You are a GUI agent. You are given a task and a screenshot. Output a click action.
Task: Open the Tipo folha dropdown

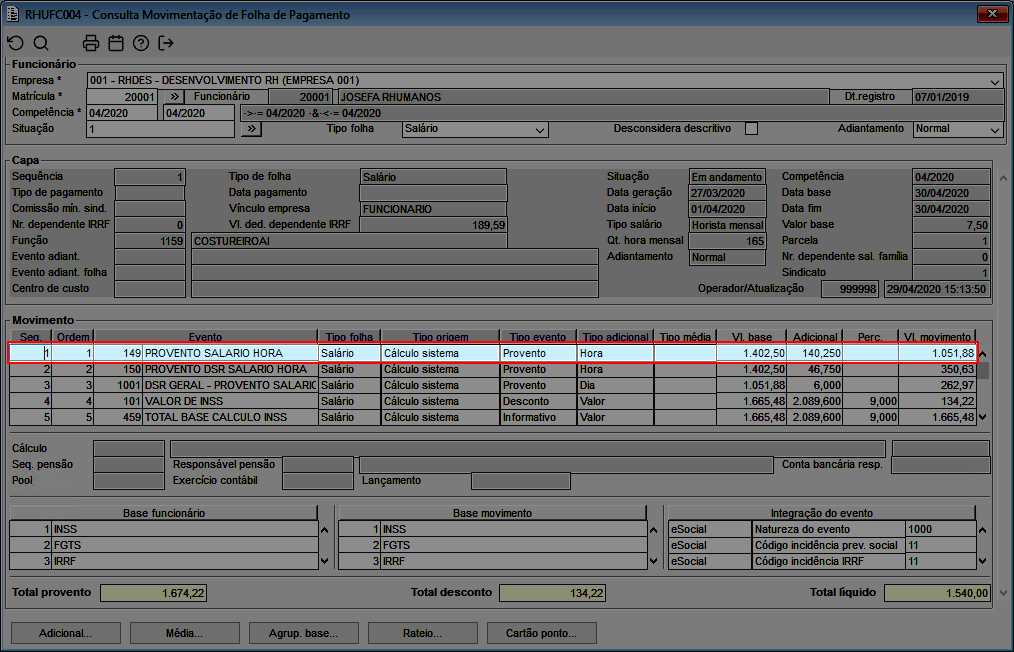click(540, 130)
